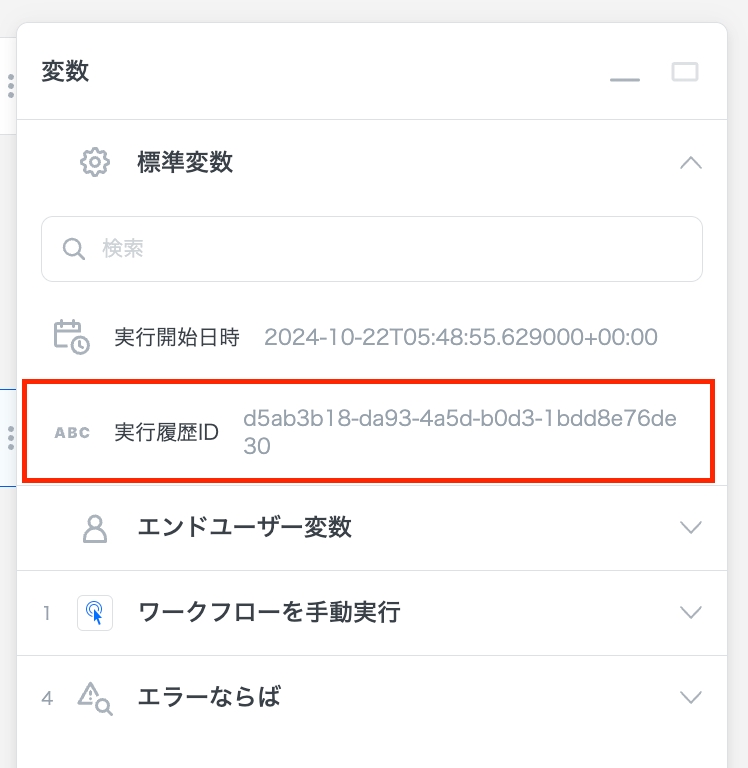Maximize the 変数 panel
The image size is (748, 768).
coord(685,72)
